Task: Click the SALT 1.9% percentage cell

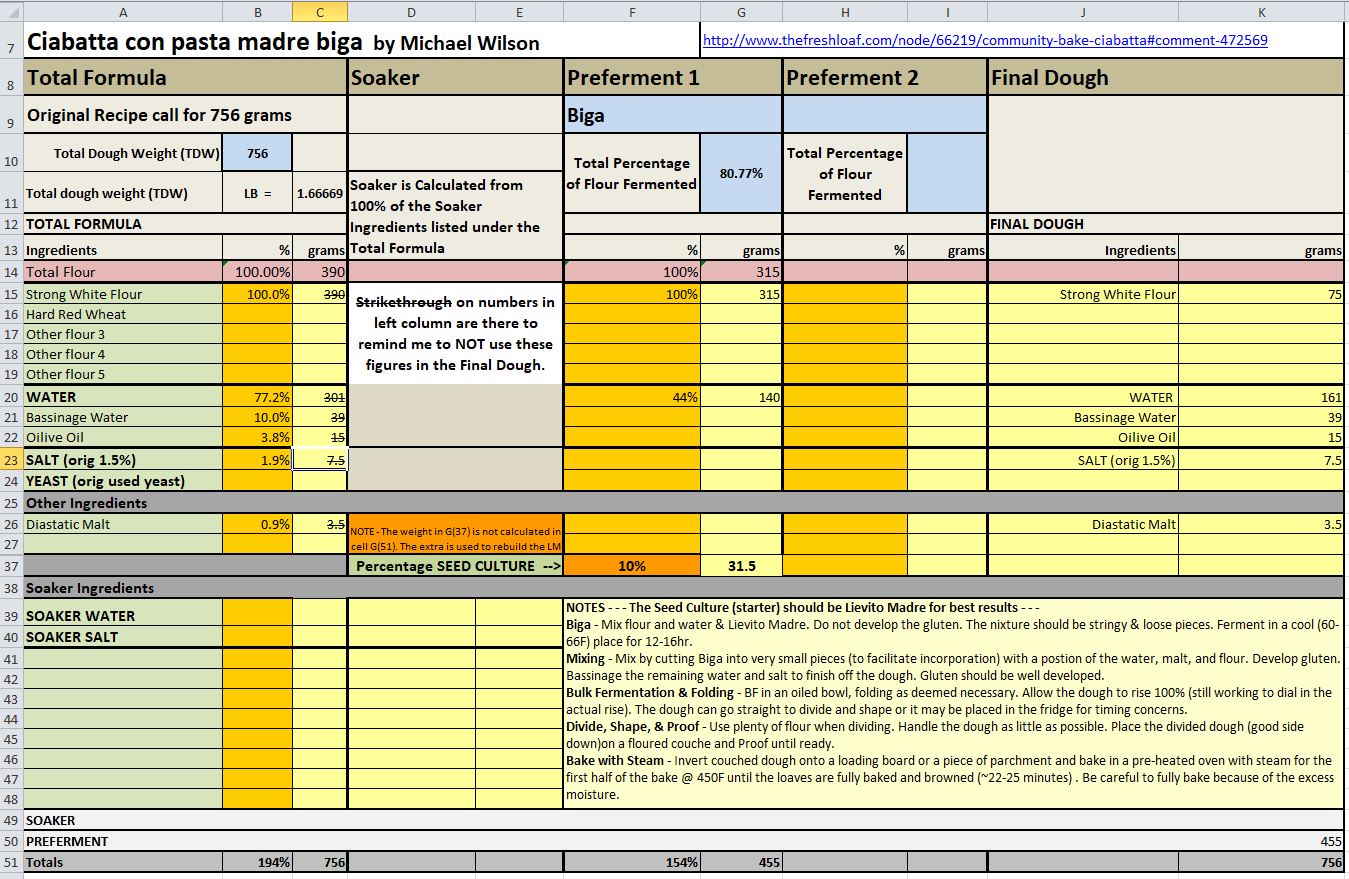Action: pos(257,460)
